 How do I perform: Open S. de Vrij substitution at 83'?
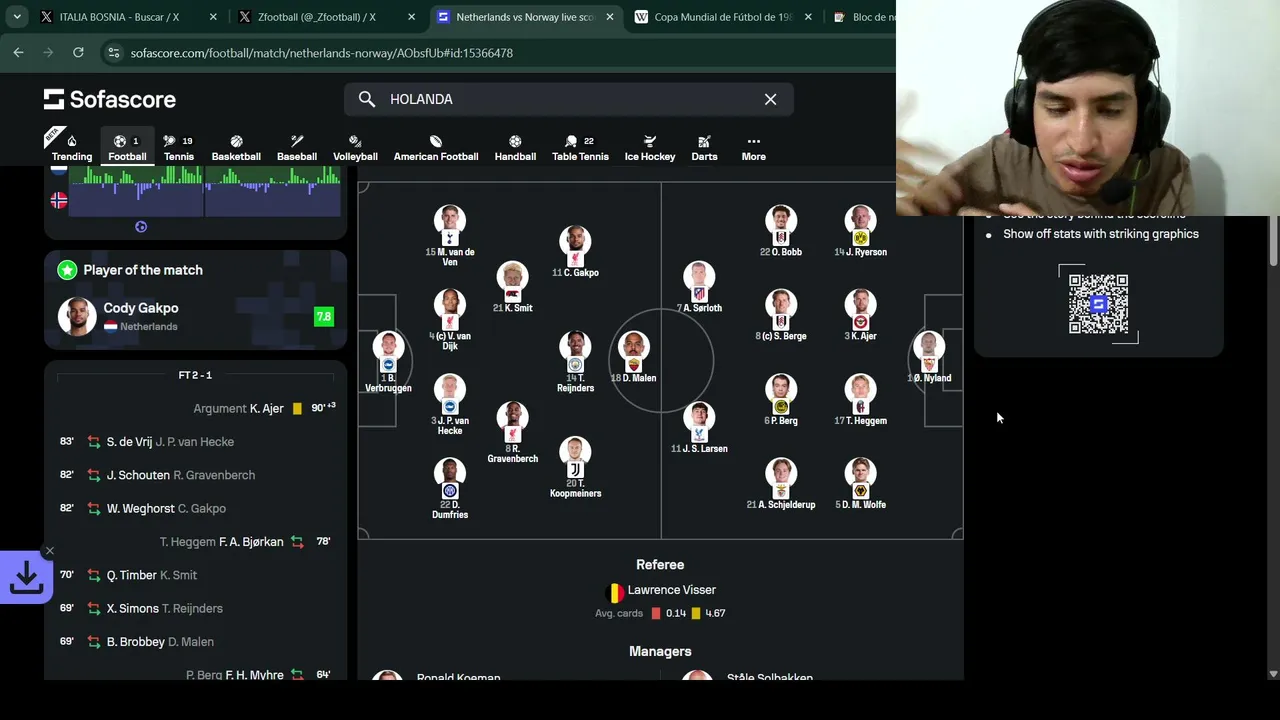(x=195, y=442)
